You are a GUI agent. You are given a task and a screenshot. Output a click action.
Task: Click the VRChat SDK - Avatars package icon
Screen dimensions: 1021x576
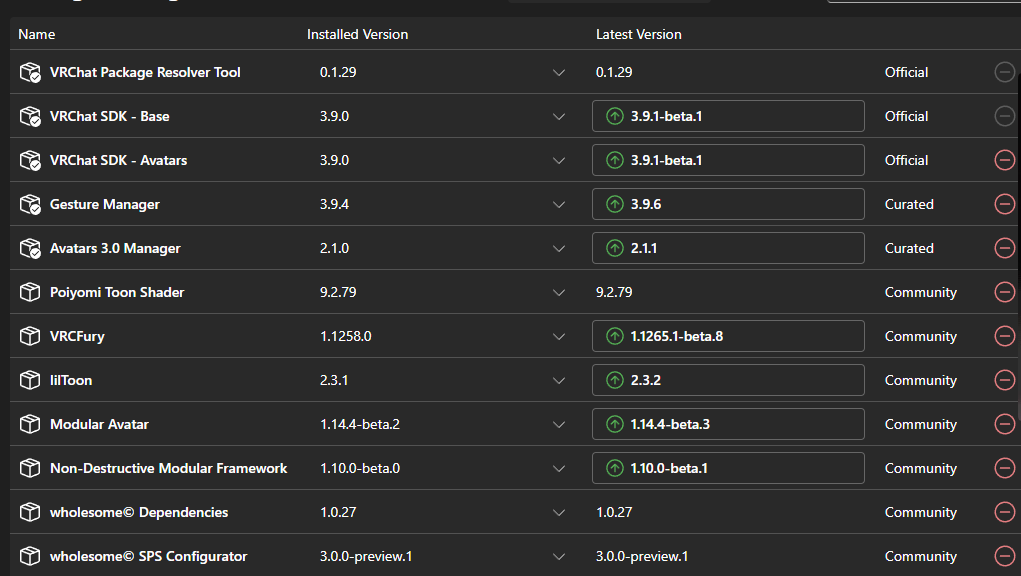pyautogui.click(x=30, y=160)
